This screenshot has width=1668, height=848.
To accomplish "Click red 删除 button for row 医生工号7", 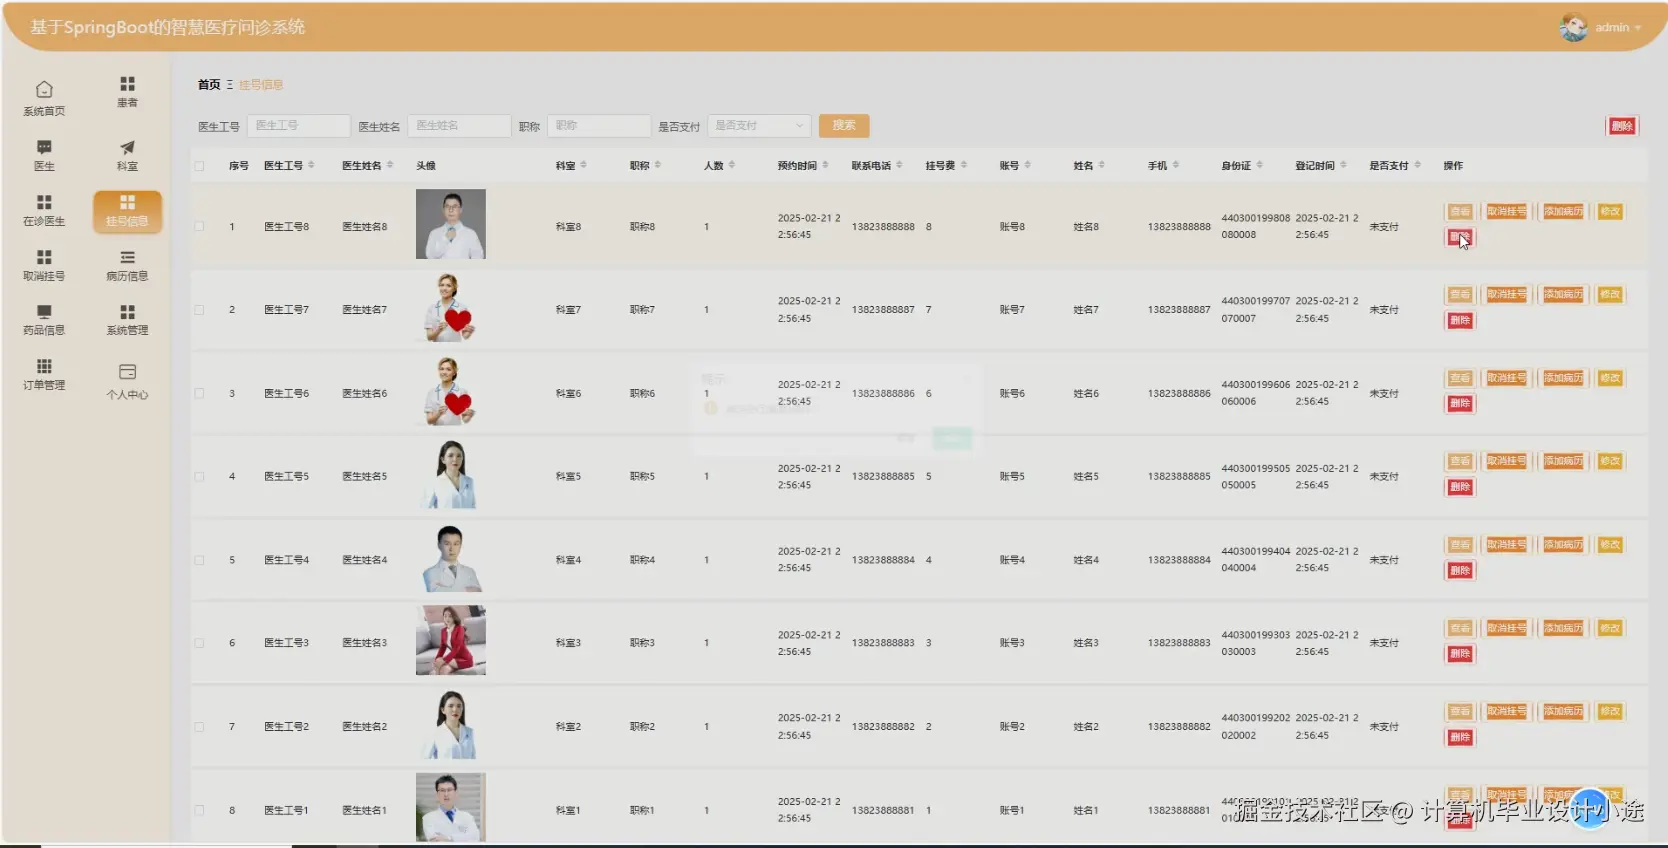I will click(1460, 321).
